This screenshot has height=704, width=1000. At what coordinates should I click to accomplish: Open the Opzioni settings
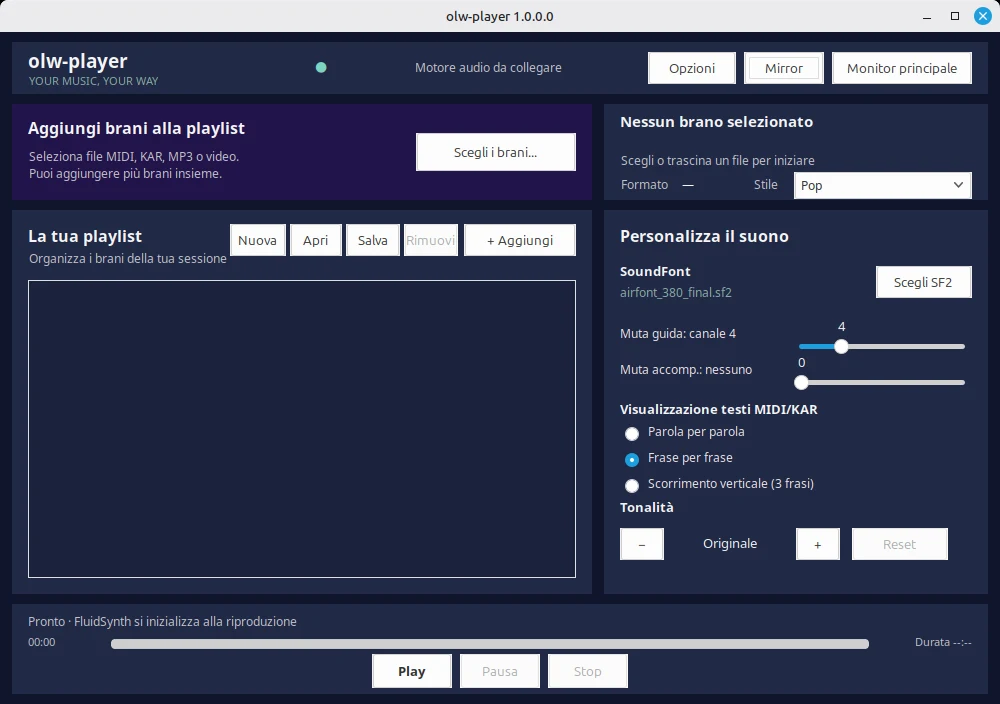coord(691,68)
